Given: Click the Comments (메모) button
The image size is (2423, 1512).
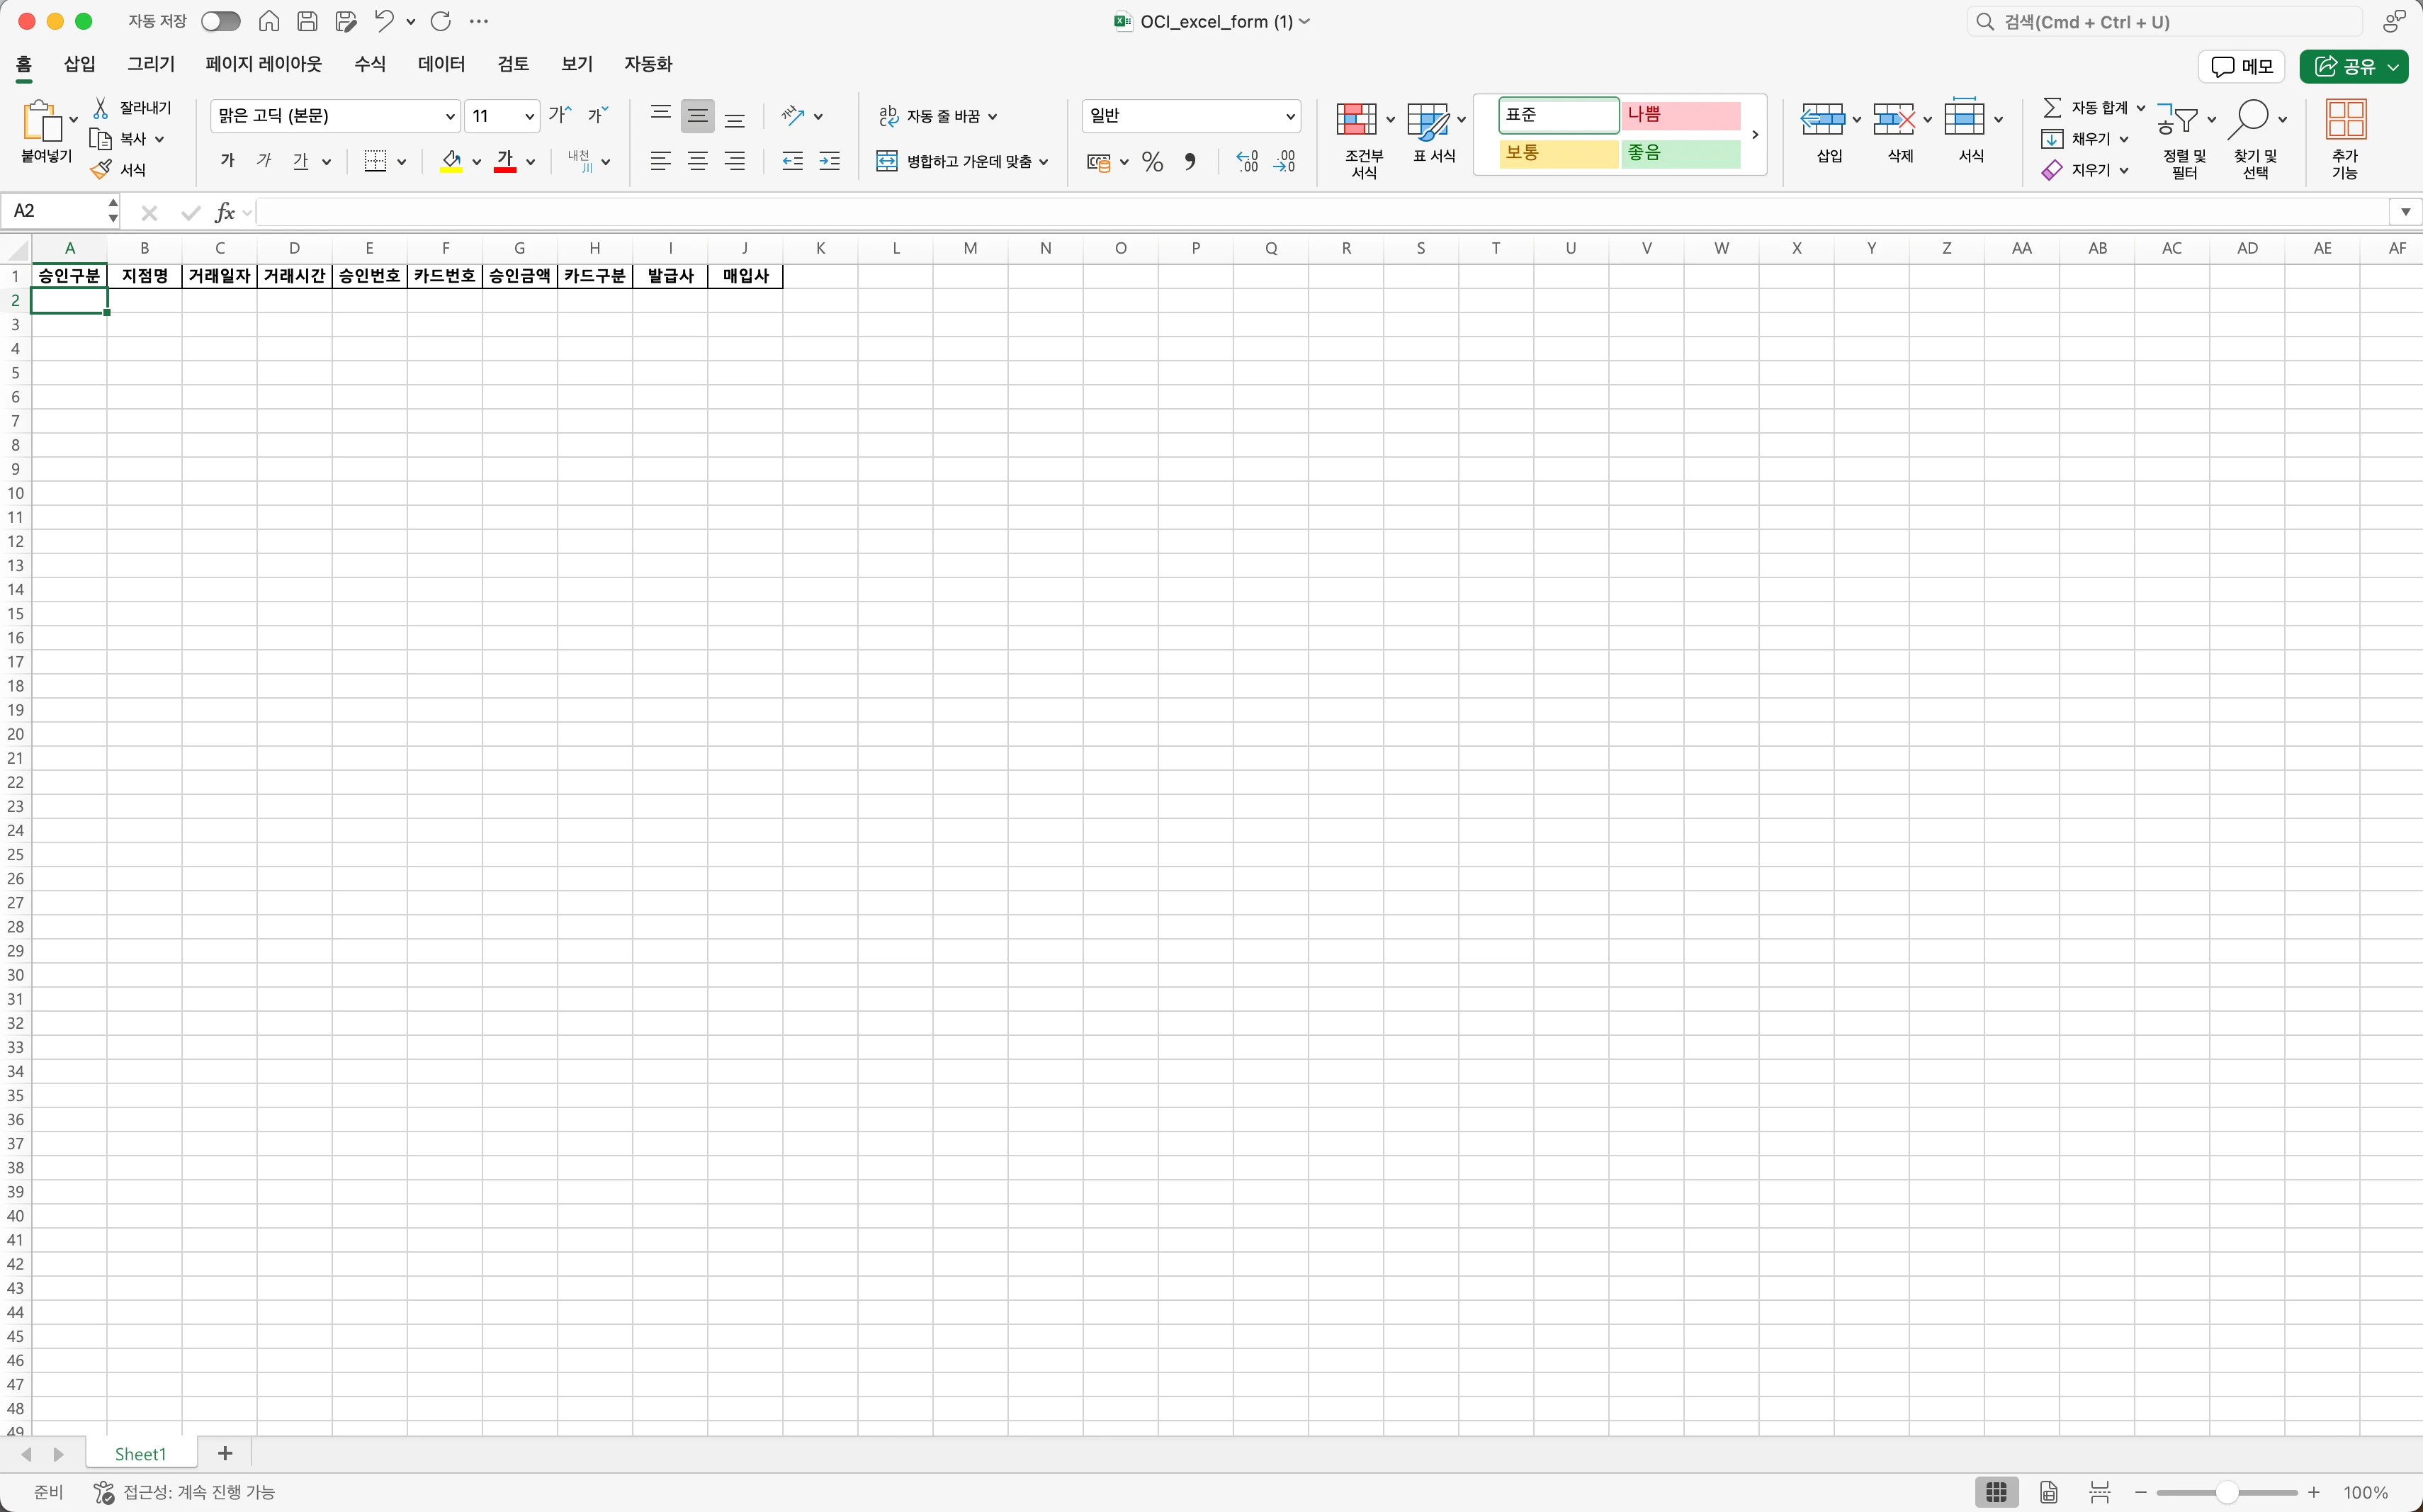Looking at the screenshot, I should (x=2241, y=66).
